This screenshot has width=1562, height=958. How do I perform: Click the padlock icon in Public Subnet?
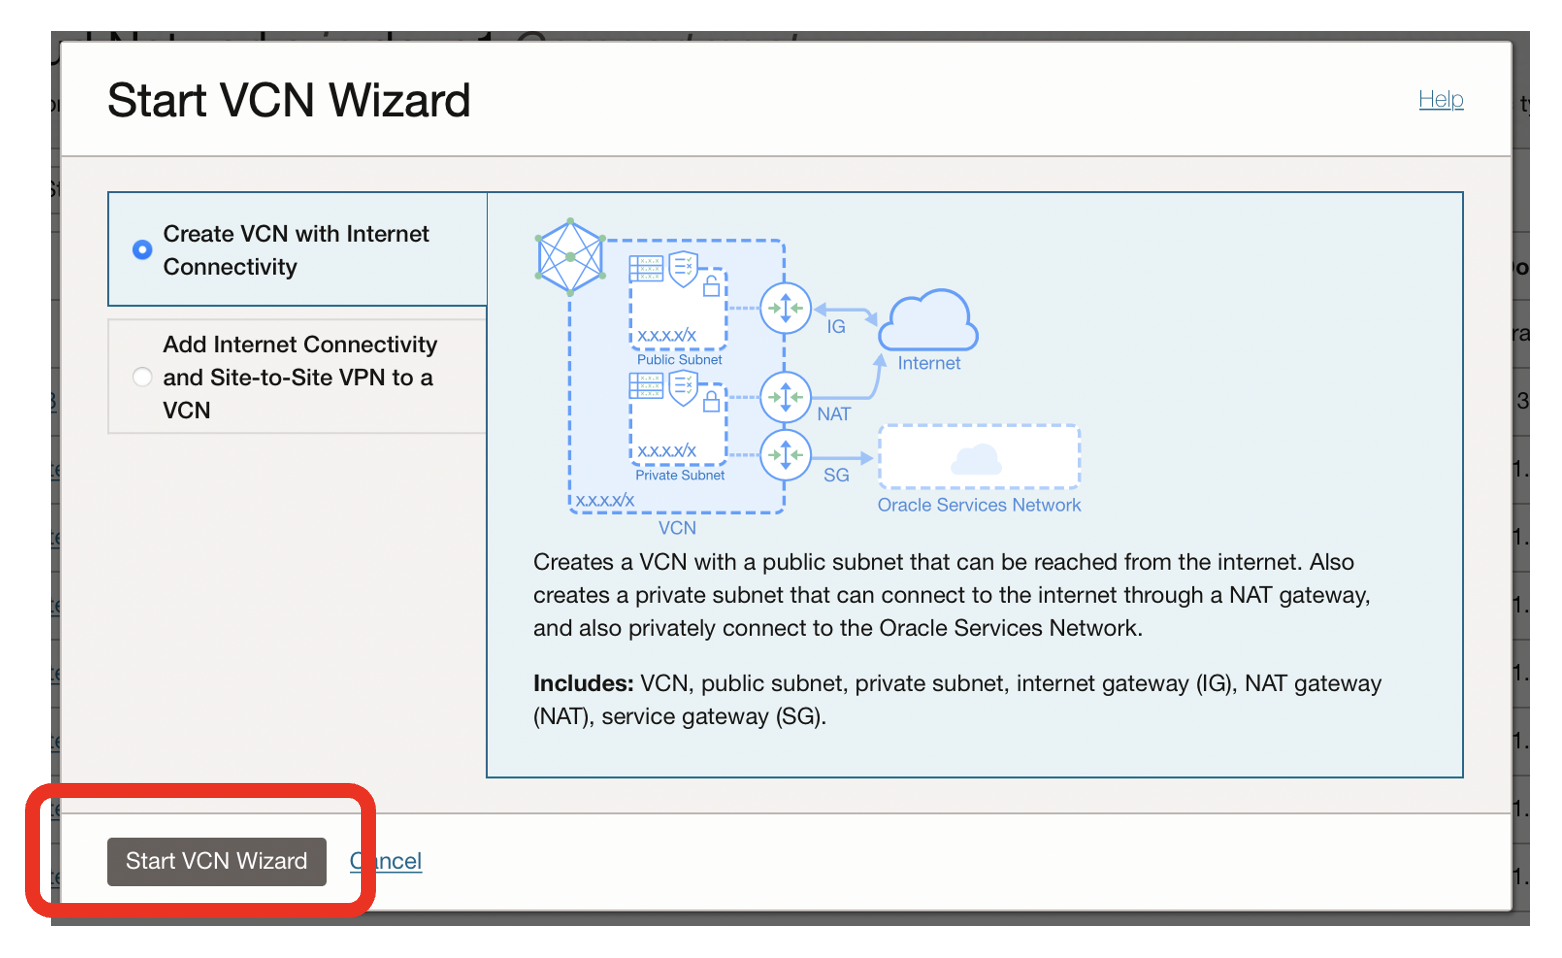711,285
